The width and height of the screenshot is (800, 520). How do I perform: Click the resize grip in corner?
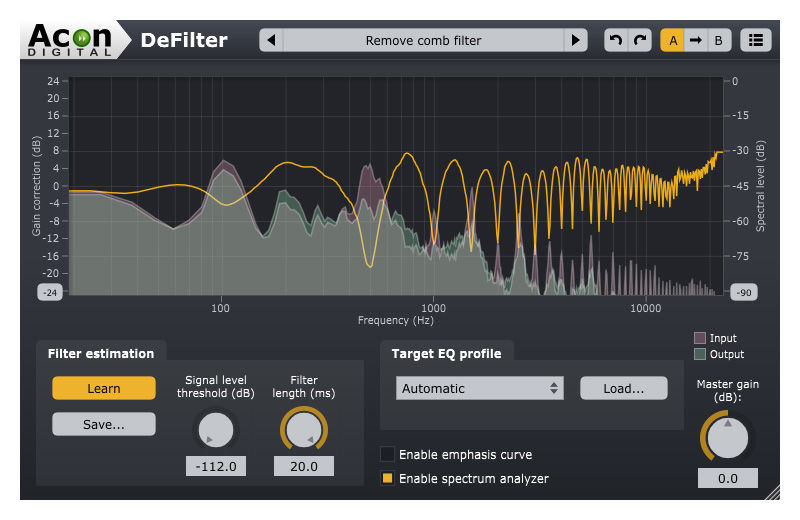click(772, 493)
